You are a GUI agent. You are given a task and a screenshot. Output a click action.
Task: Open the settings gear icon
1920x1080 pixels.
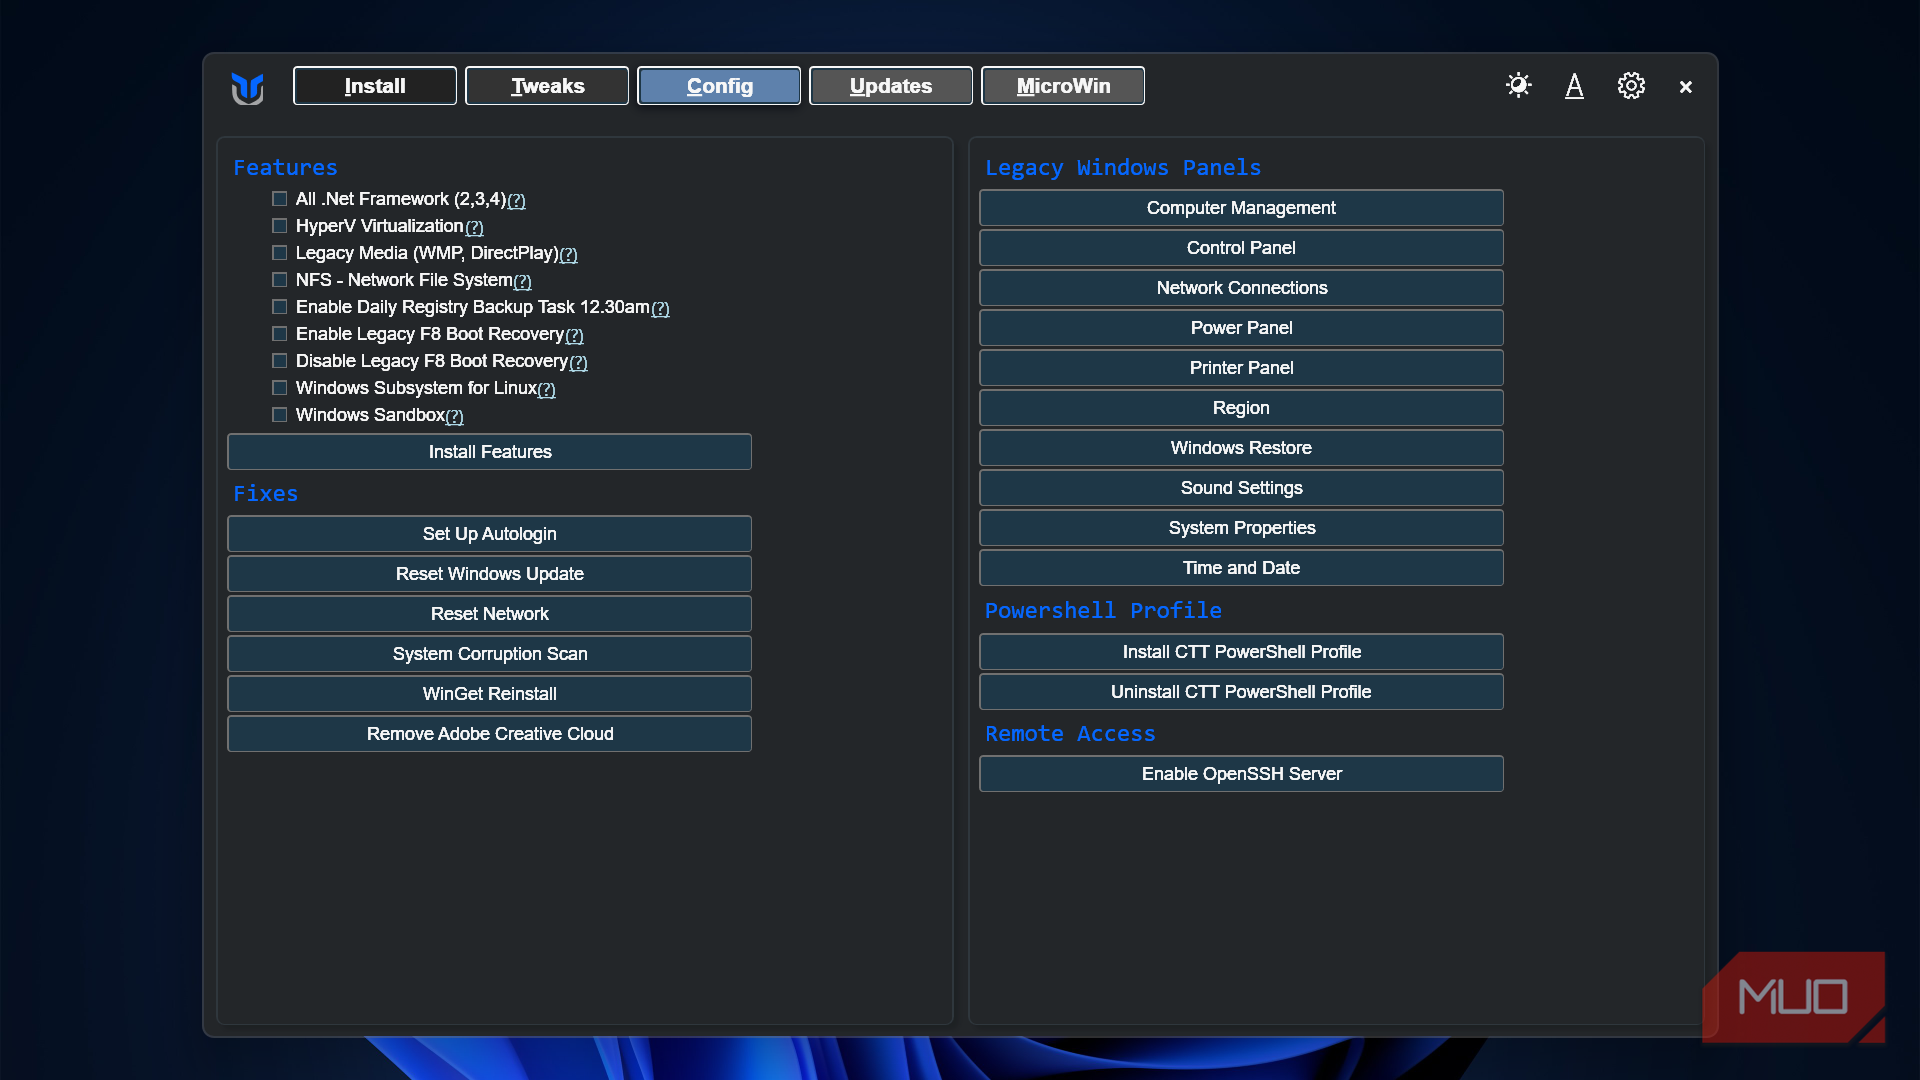point(1631,86)
